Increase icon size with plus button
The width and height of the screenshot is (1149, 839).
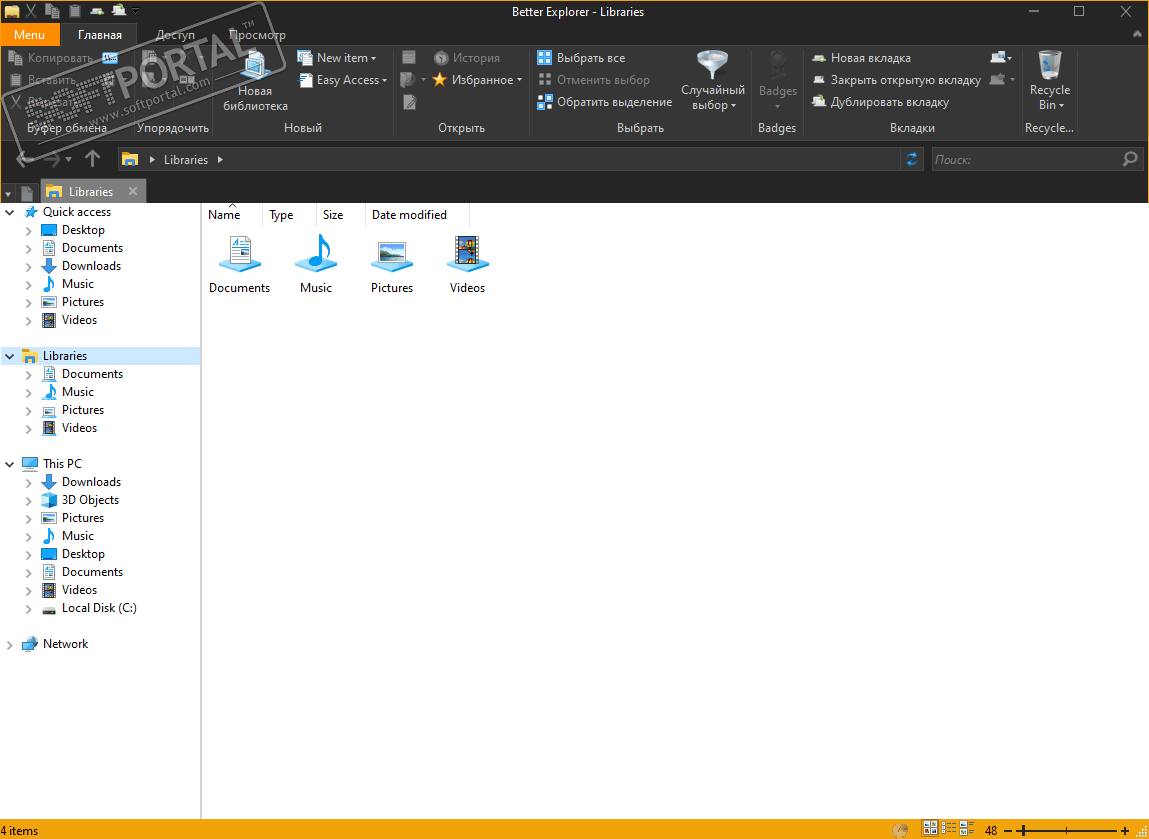coord(1125,829)
